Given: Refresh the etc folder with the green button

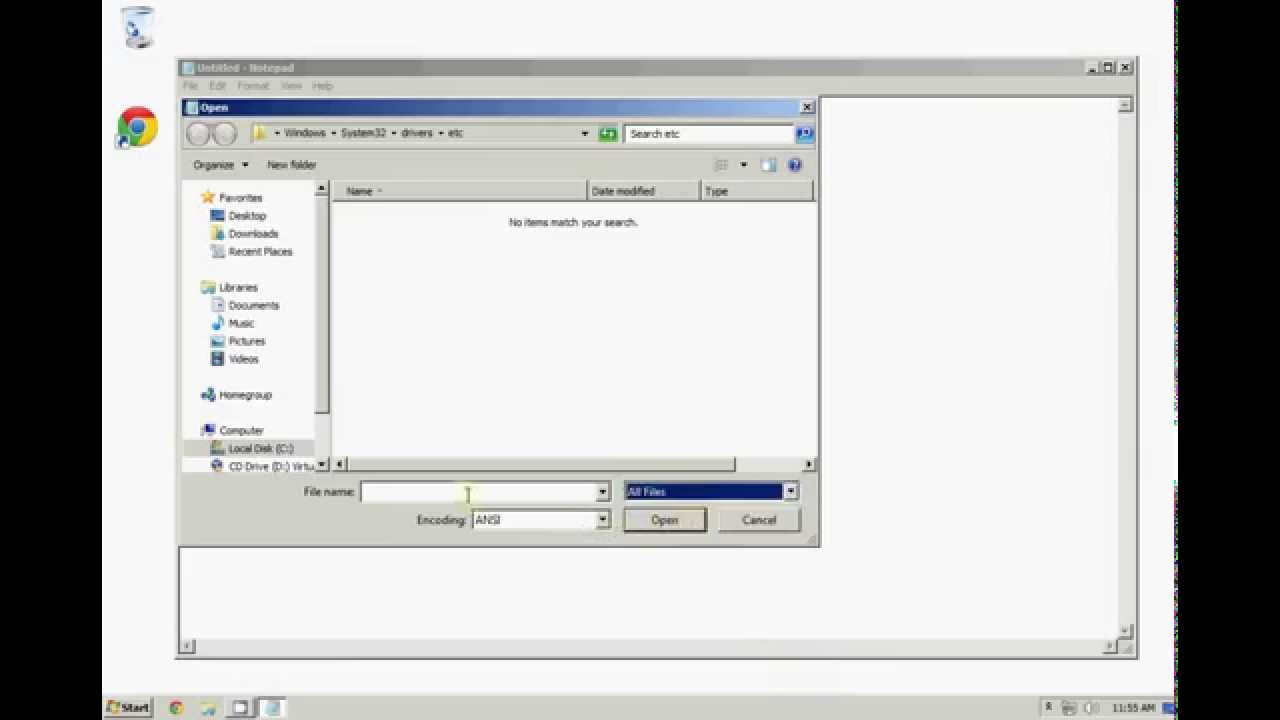Looking at the screenshot, I should [x=607, y=133].
